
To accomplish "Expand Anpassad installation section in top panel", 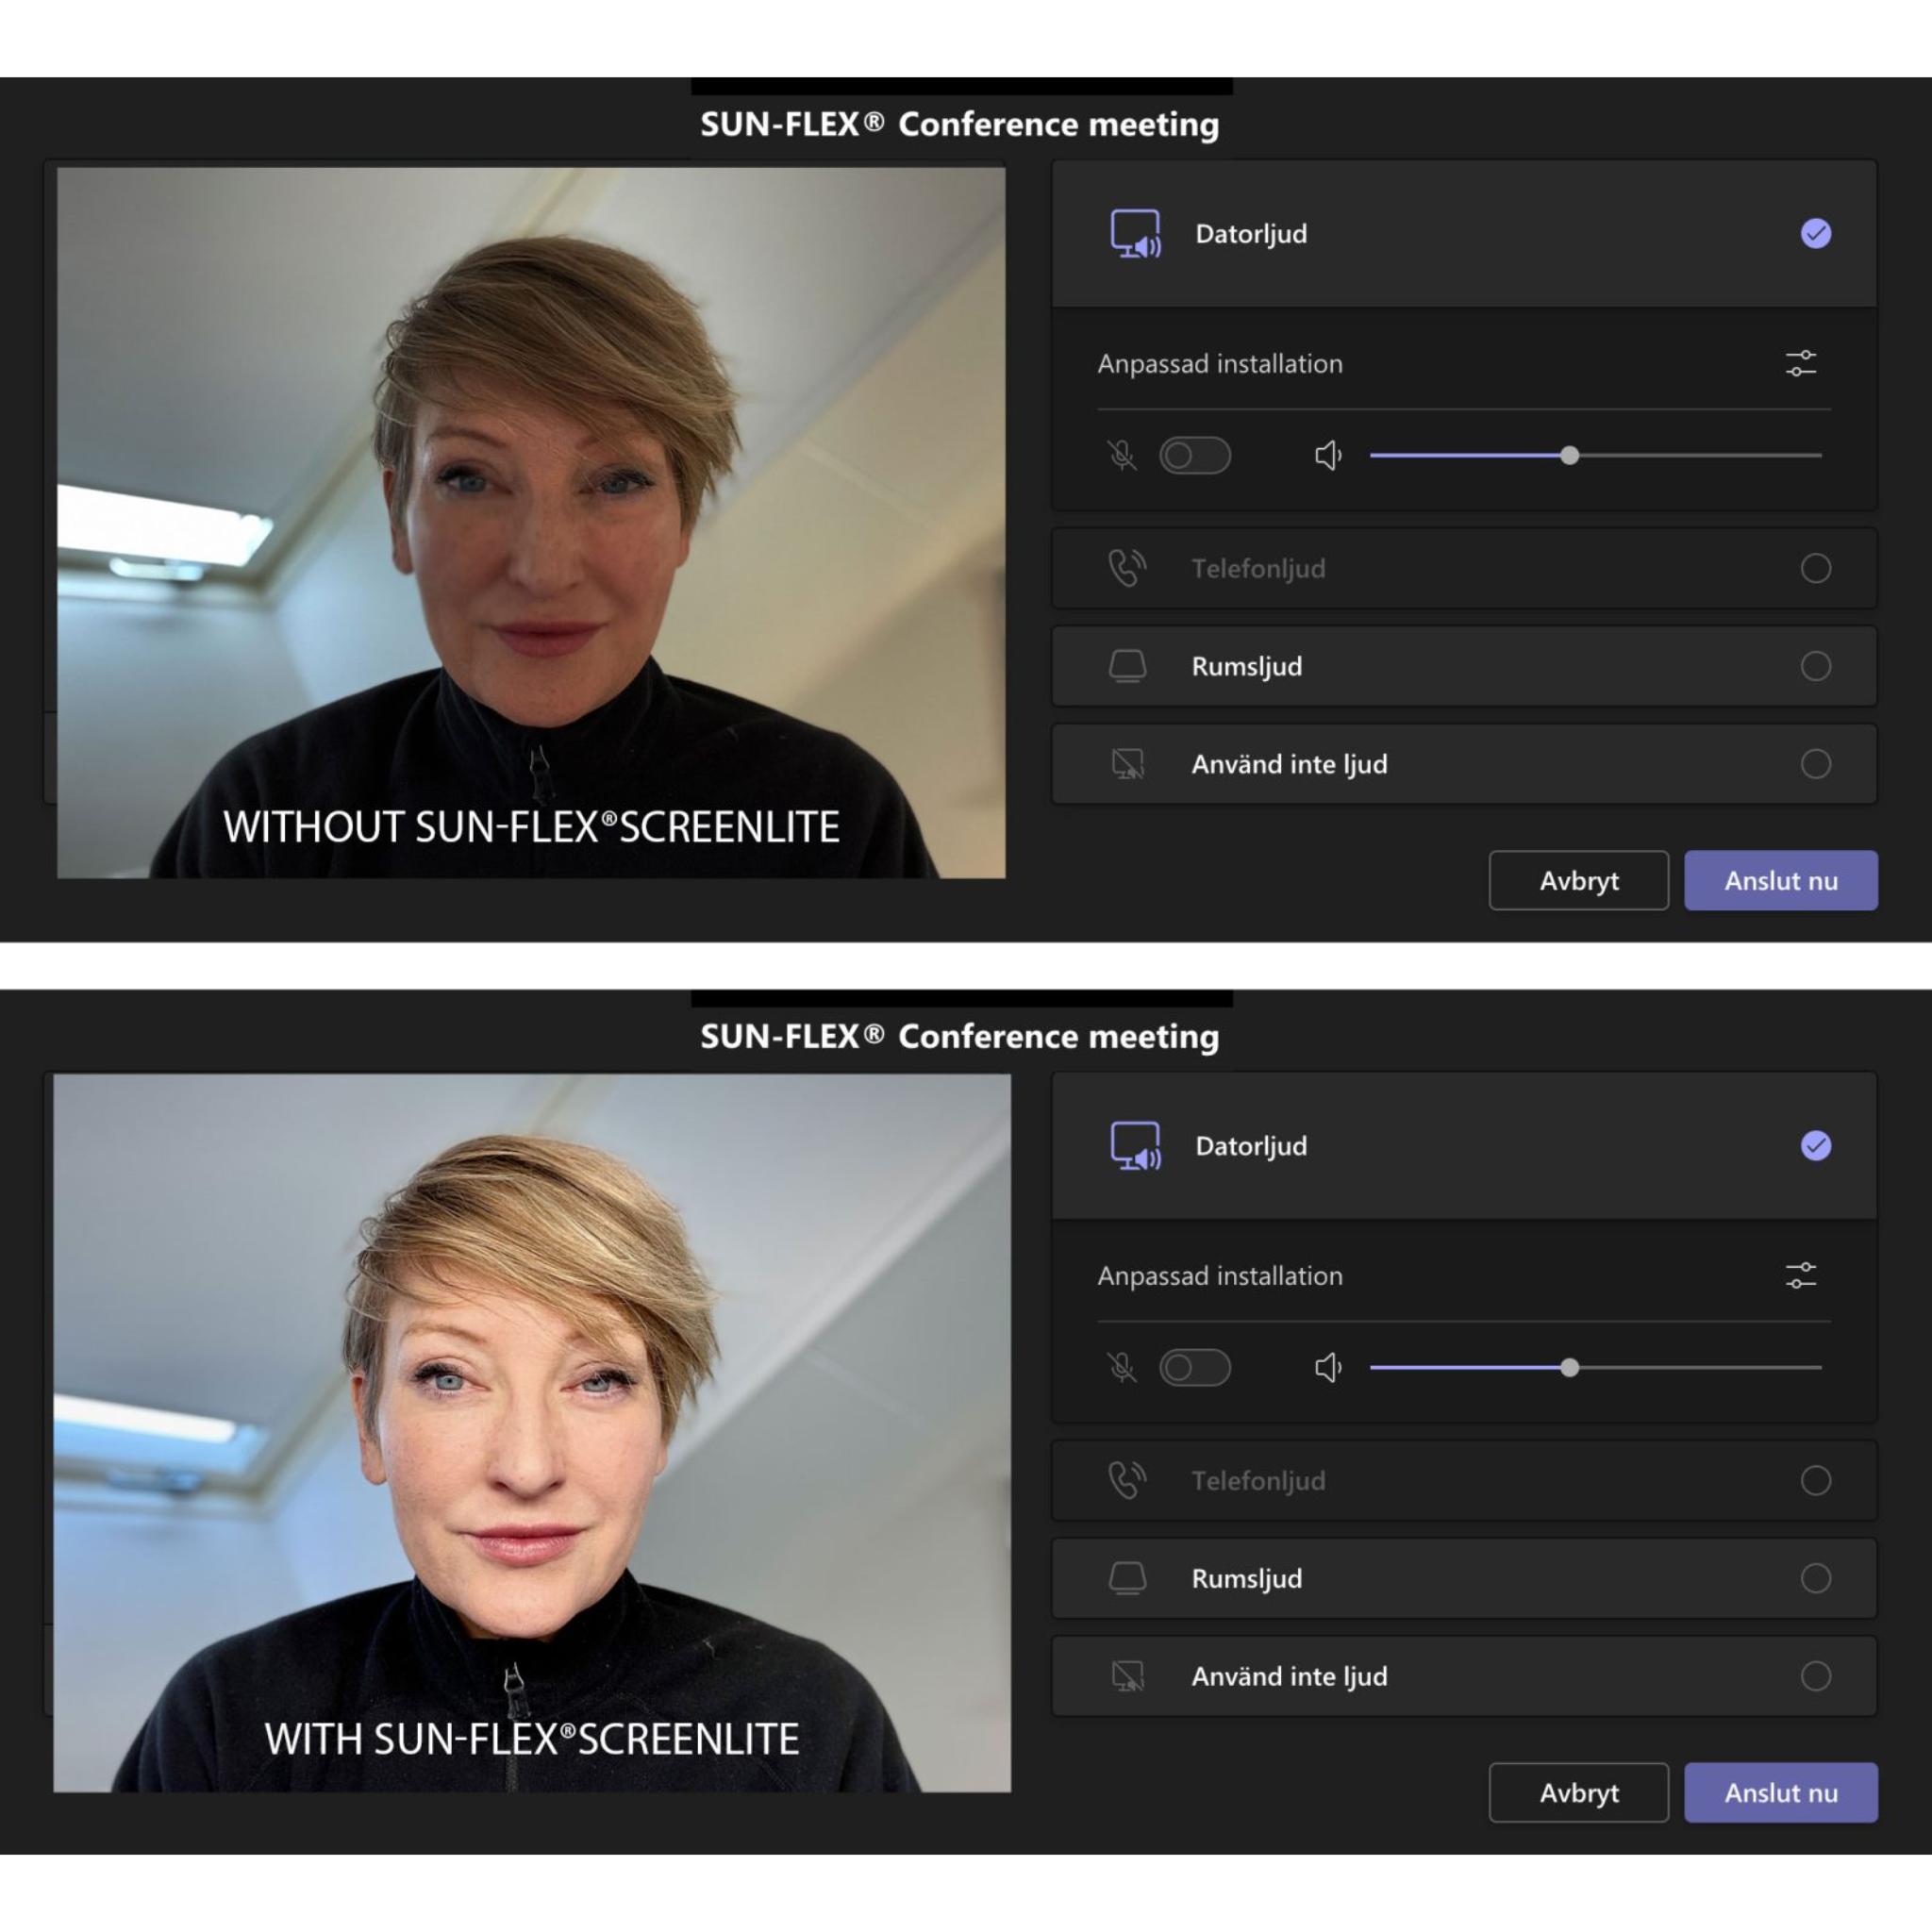I will point(1220,364).
